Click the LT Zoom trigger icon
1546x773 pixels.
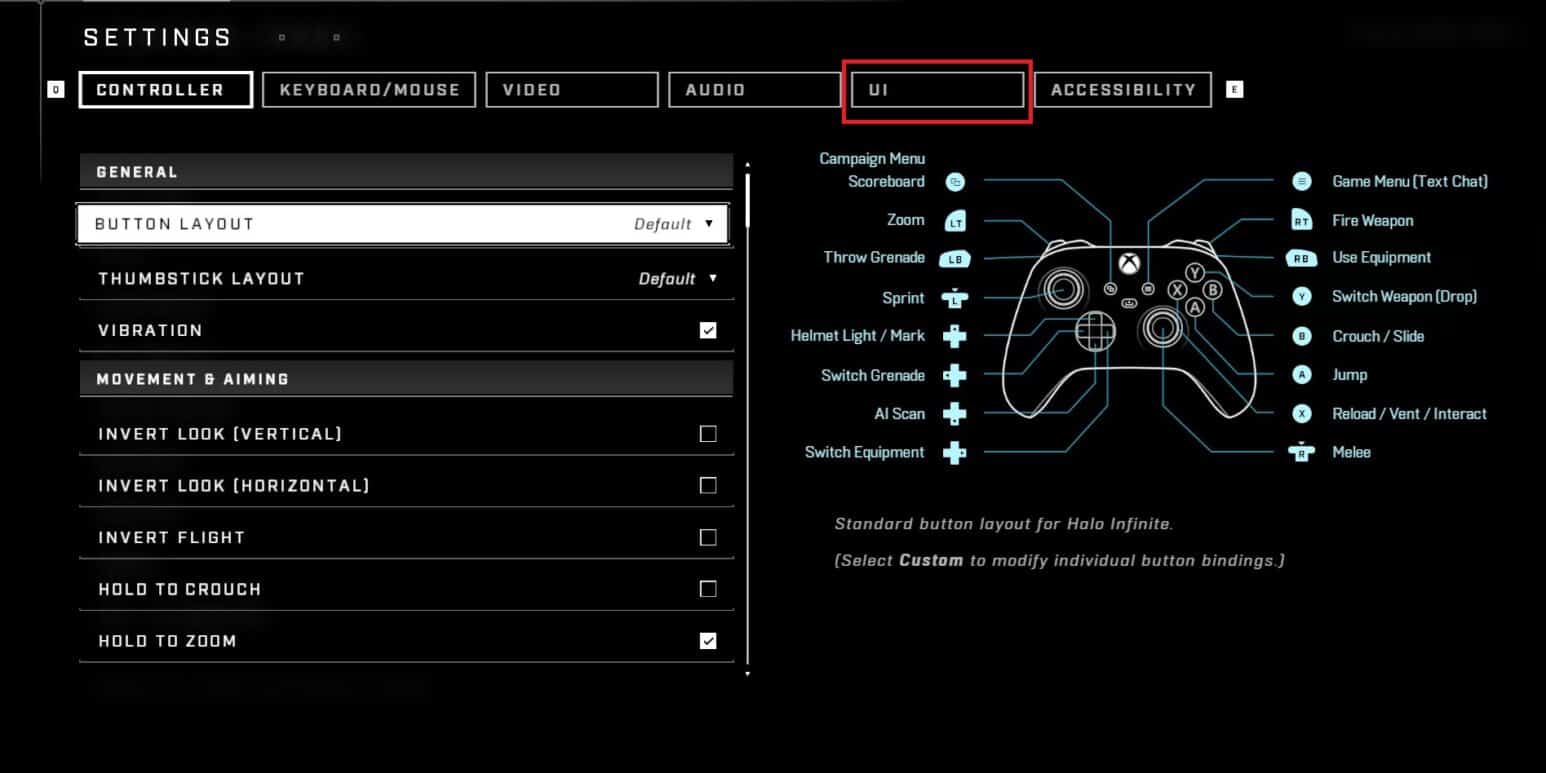click(x=955, y=221)
